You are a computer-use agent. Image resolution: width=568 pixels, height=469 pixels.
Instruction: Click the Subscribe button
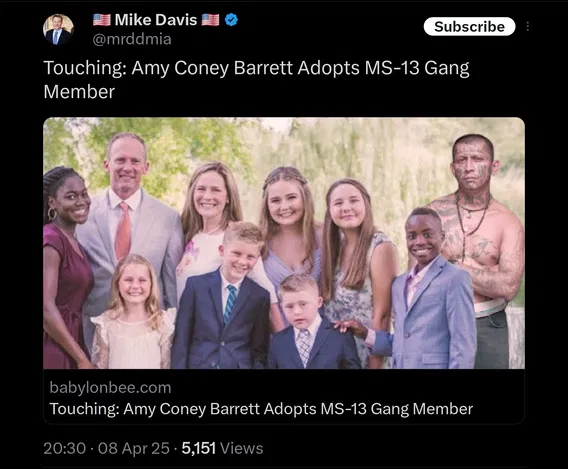[x=469, y=26]
